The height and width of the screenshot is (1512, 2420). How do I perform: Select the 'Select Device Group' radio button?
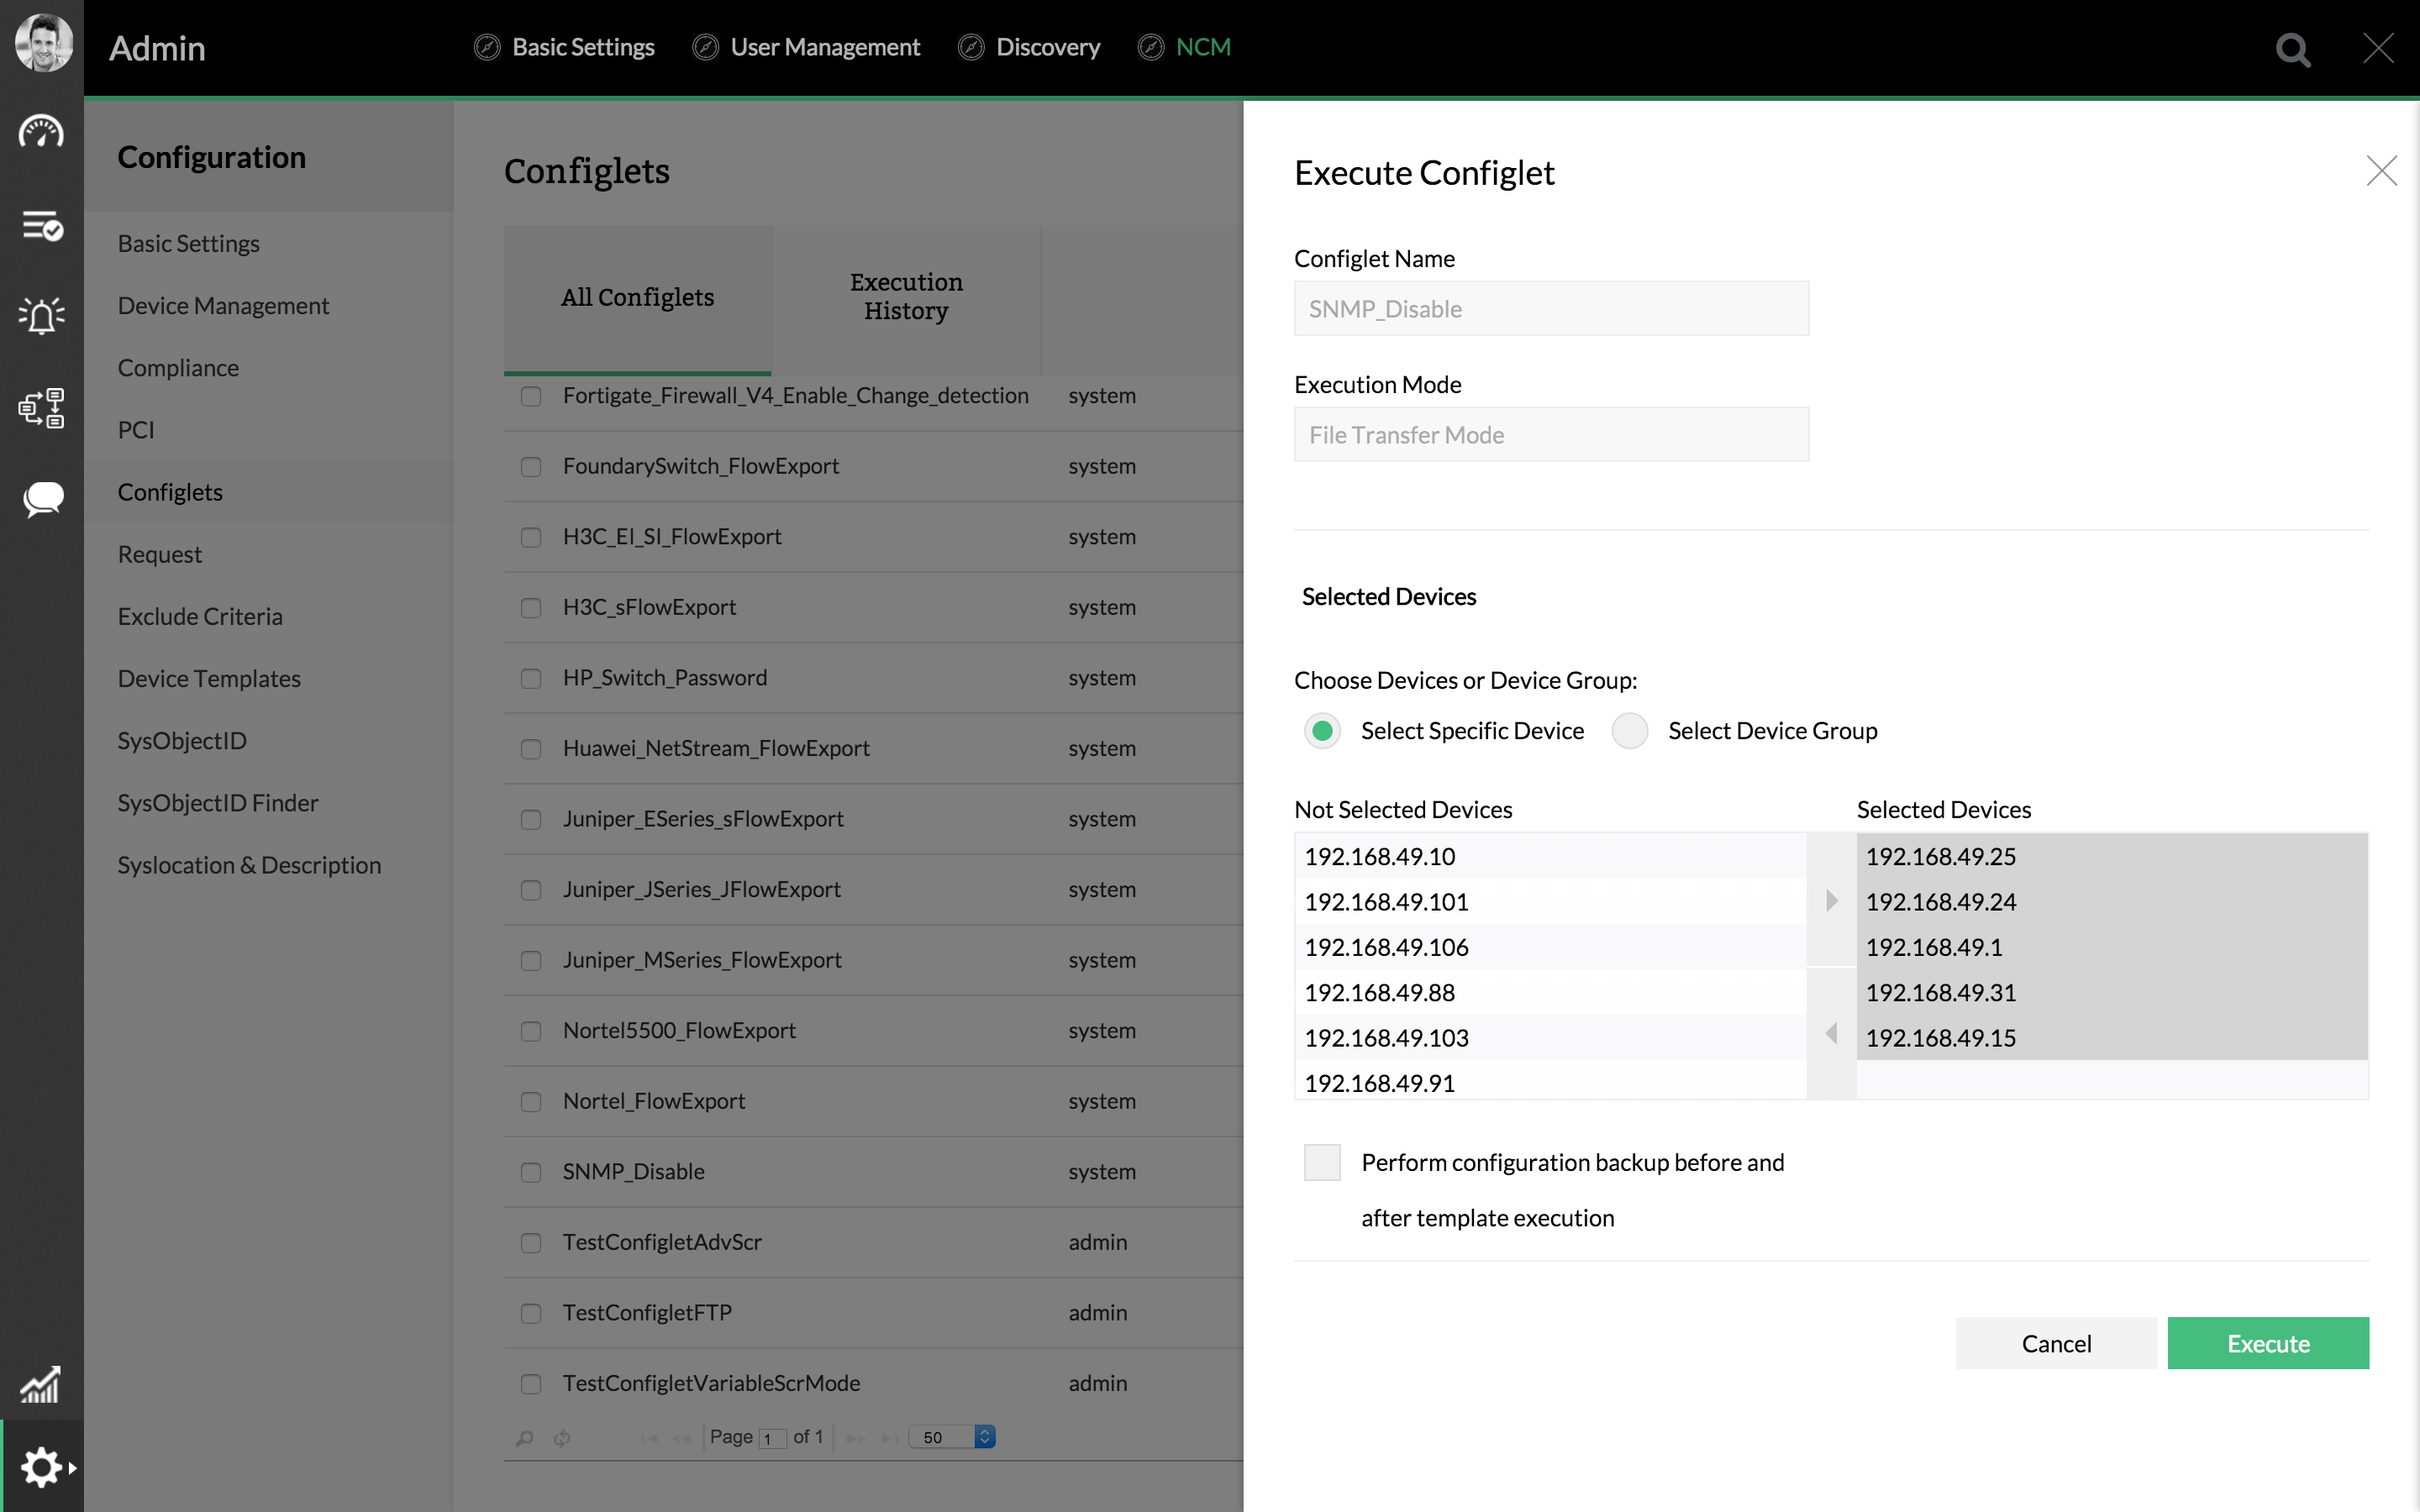pos(1629,731)
